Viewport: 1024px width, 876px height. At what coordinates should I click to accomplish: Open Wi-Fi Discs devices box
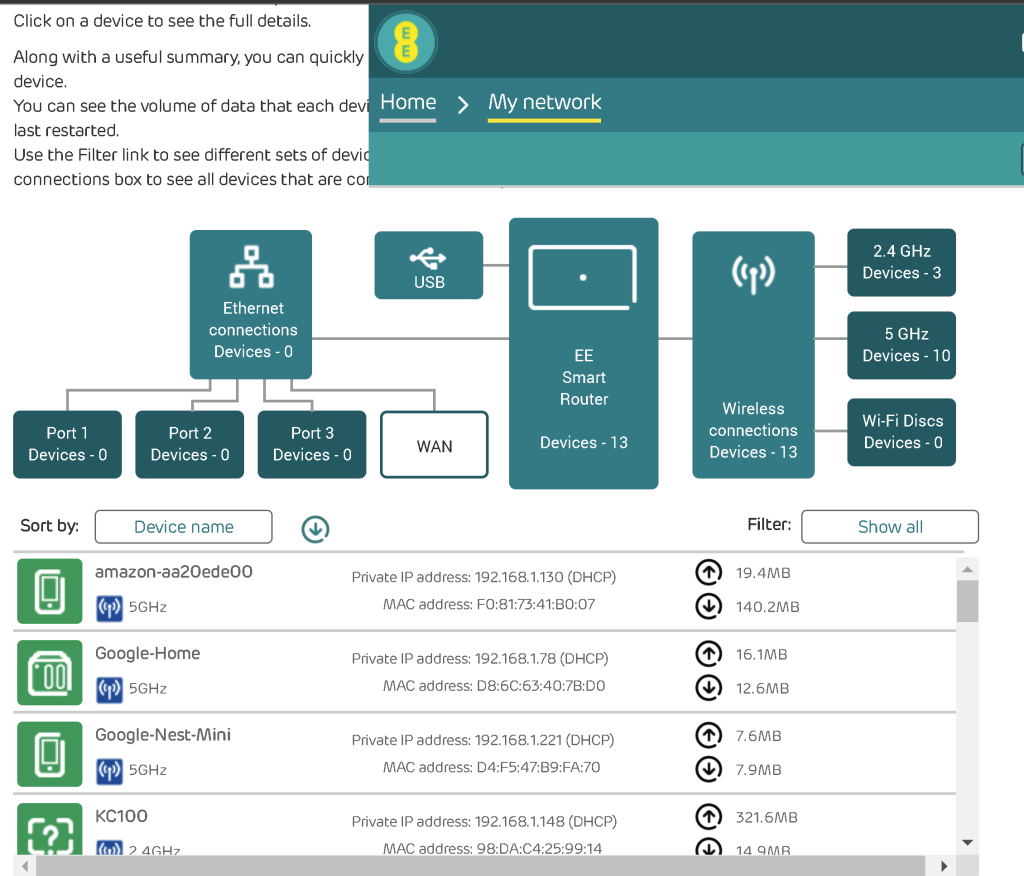pos(901,432)
